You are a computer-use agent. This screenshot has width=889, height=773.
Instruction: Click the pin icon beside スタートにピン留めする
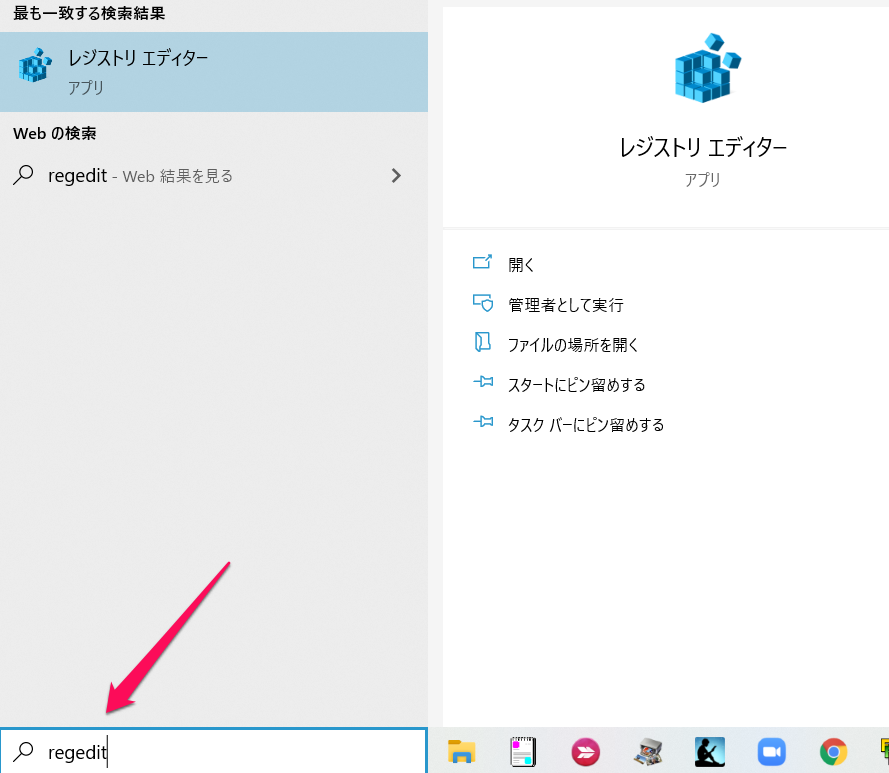(x=483, y=382)
